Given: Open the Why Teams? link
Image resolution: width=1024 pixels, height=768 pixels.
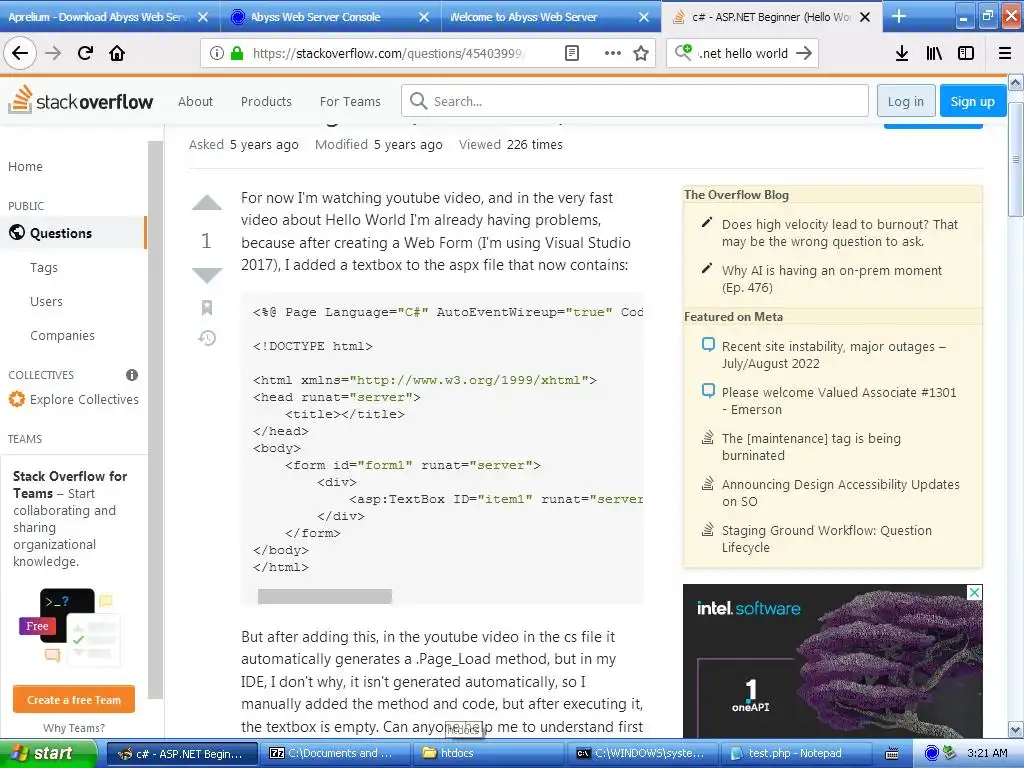Looking at the screenshot, I should coord(74,728).
